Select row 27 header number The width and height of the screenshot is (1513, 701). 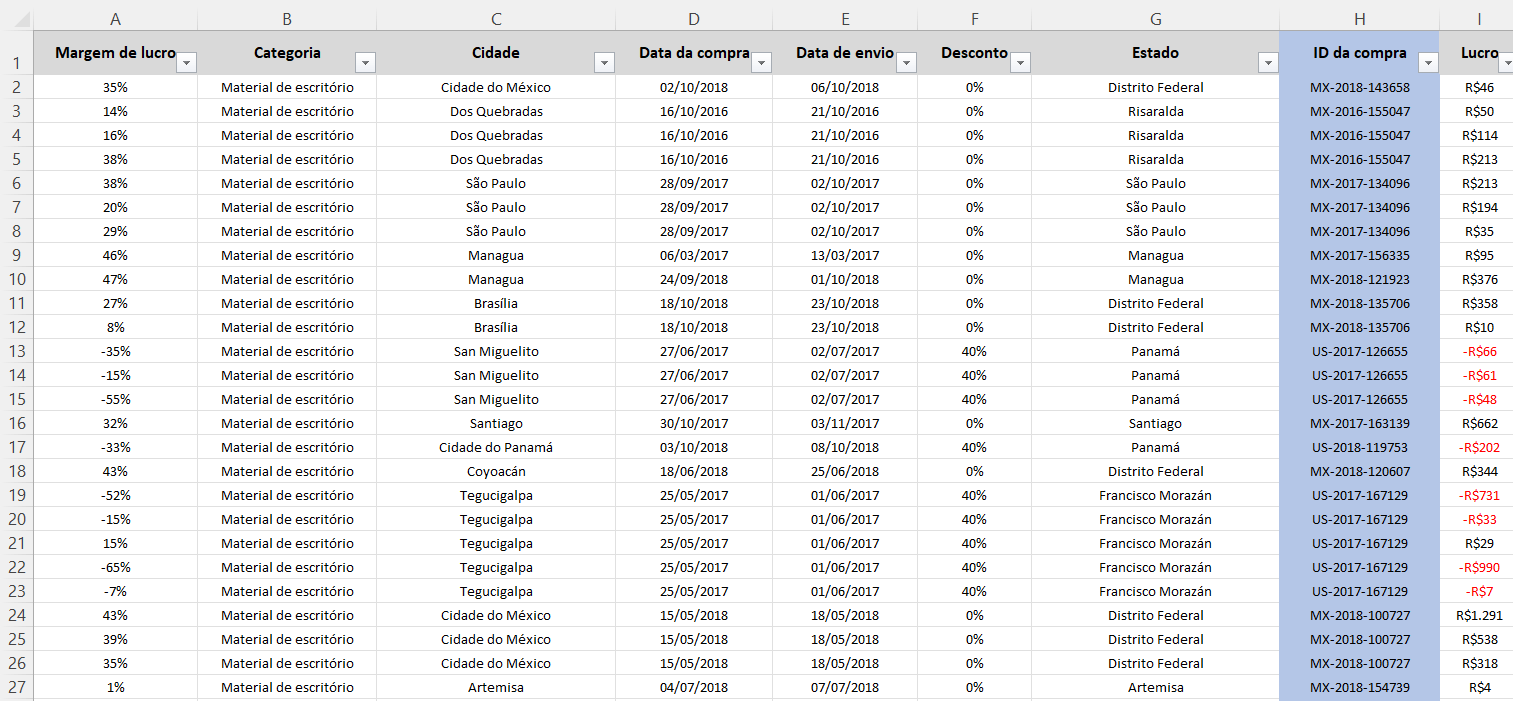[17, 687]
